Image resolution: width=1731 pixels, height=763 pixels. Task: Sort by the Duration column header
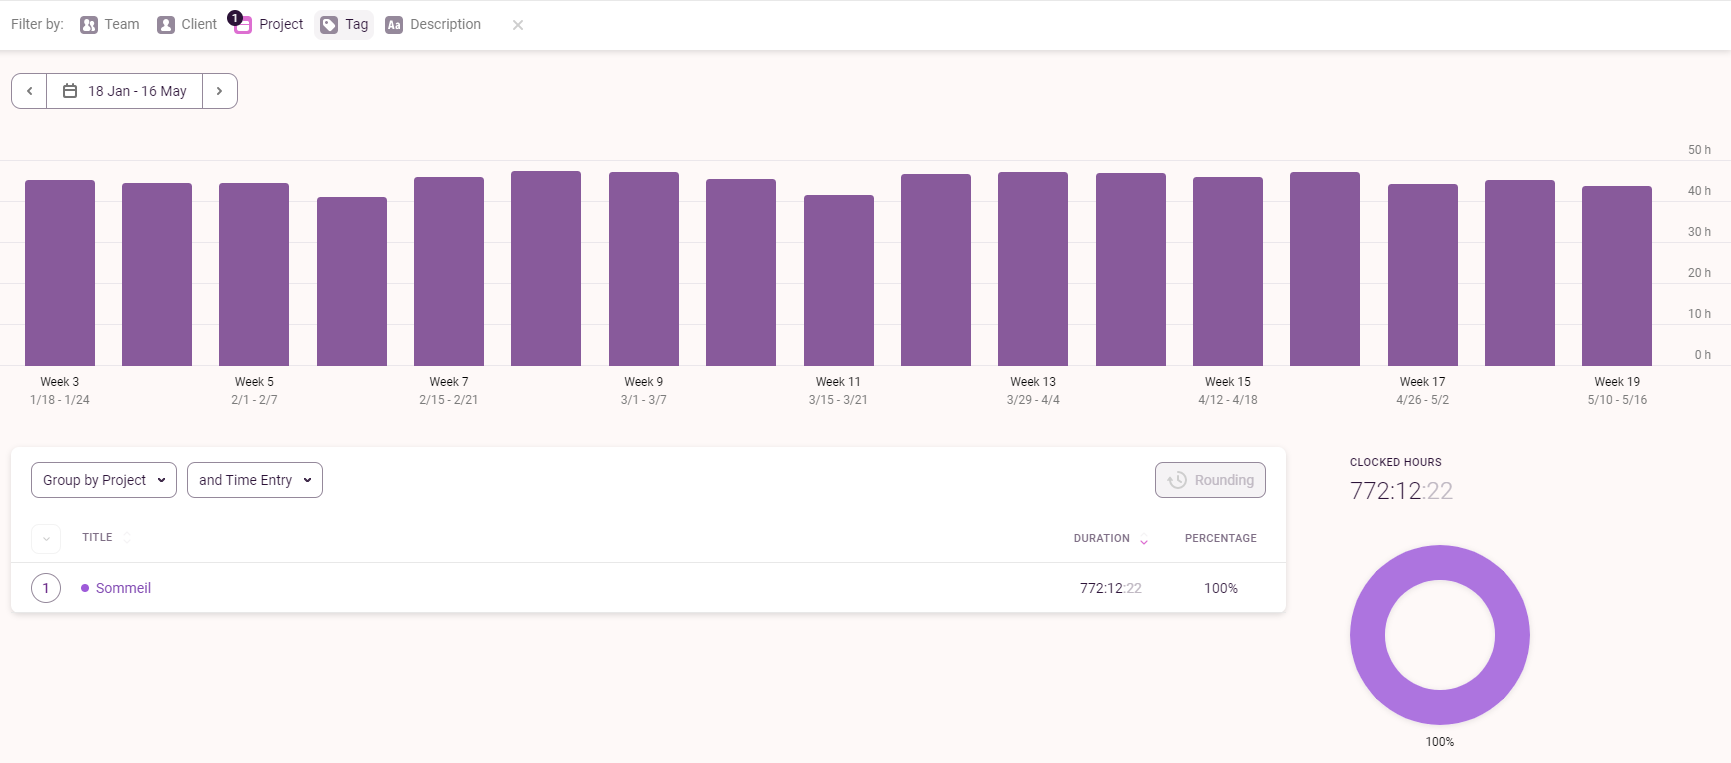point(1102,539)
